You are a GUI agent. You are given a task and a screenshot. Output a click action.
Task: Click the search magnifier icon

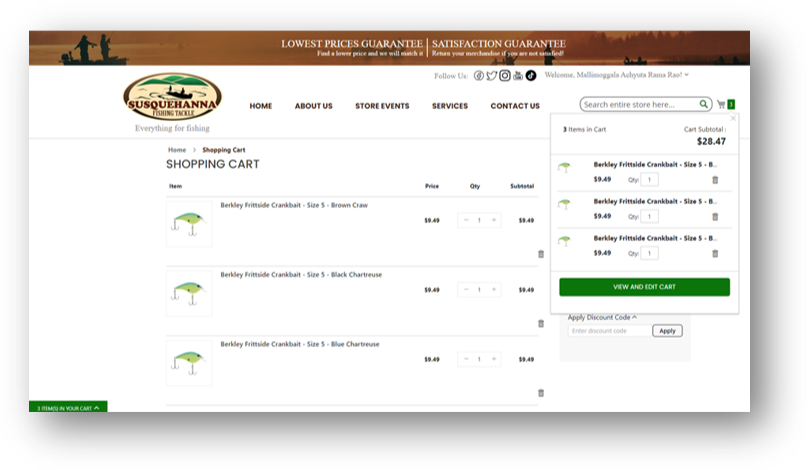(x=704, y=104)
